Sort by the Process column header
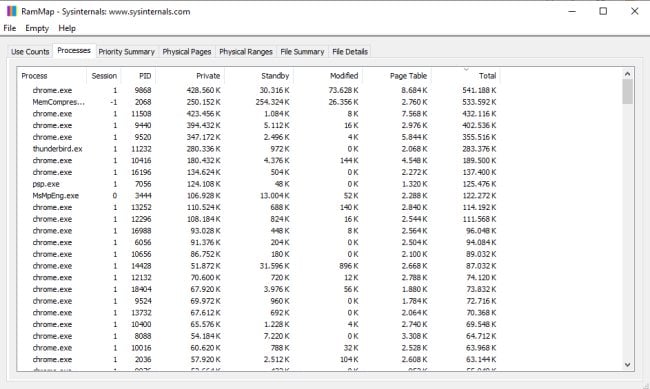Image resolution: width=650 pixels, height=389 pixels. 52,76
